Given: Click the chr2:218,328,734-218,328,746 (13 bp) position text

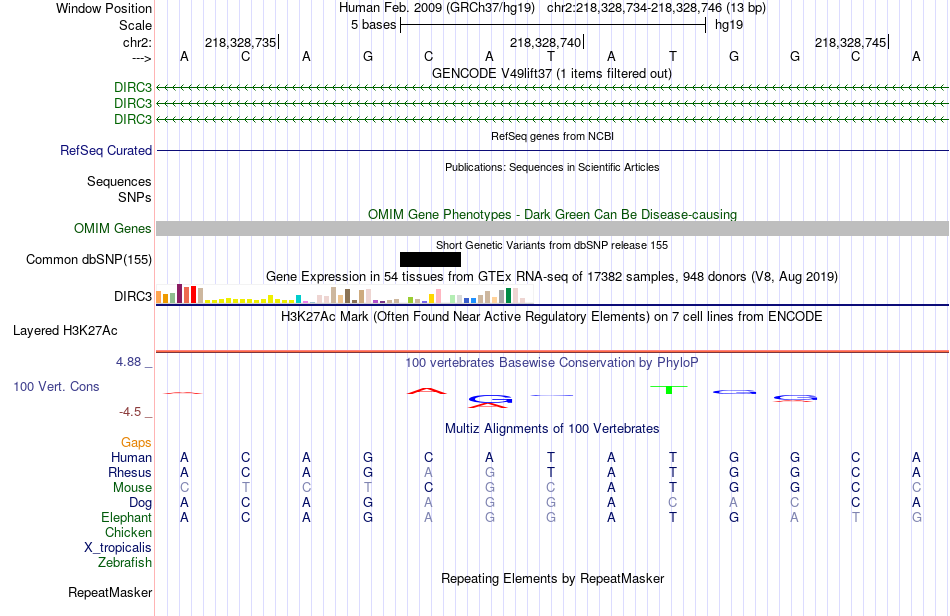Looking at the screenshot, I should 656,8.
